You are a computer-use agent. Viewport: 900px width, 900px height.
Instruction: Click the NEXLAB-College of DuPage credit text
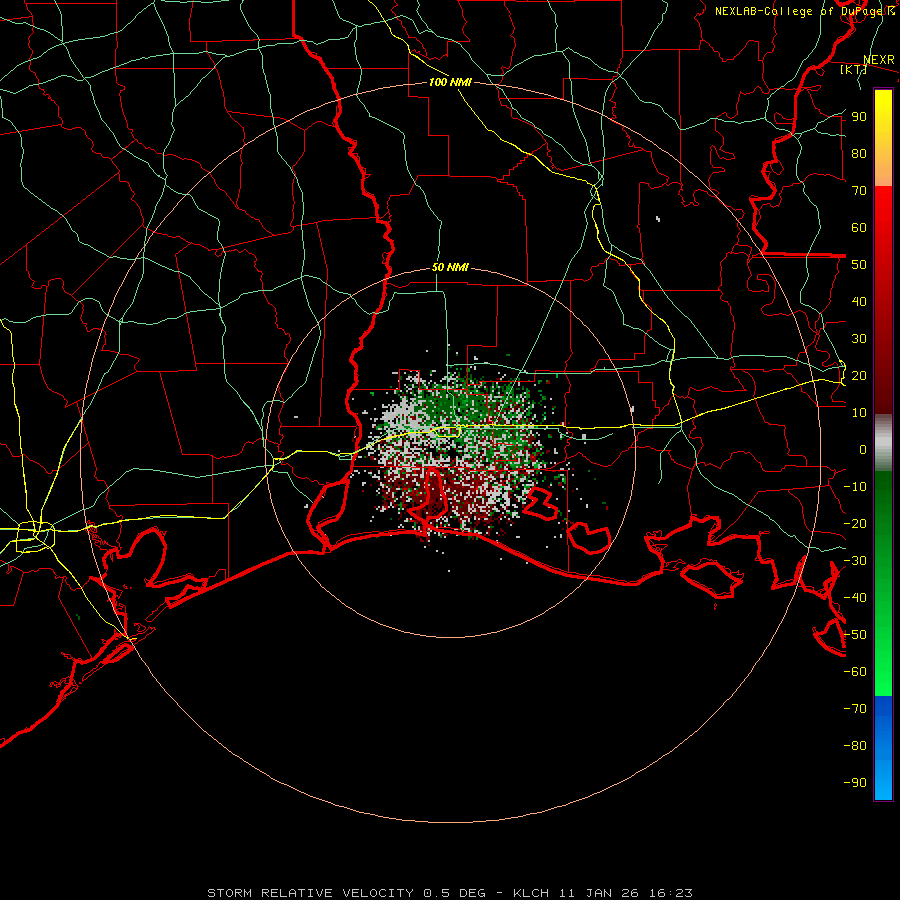coord(804,11)
